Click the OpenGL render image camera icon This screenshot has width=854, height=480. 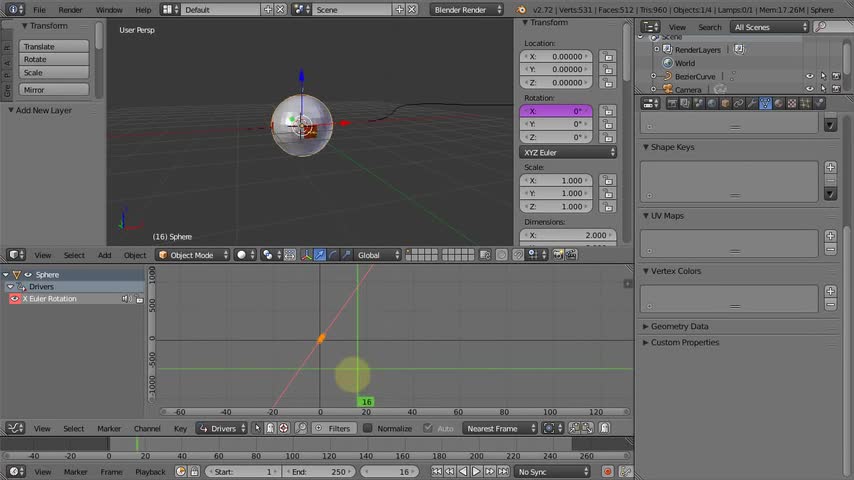(558, 255)
